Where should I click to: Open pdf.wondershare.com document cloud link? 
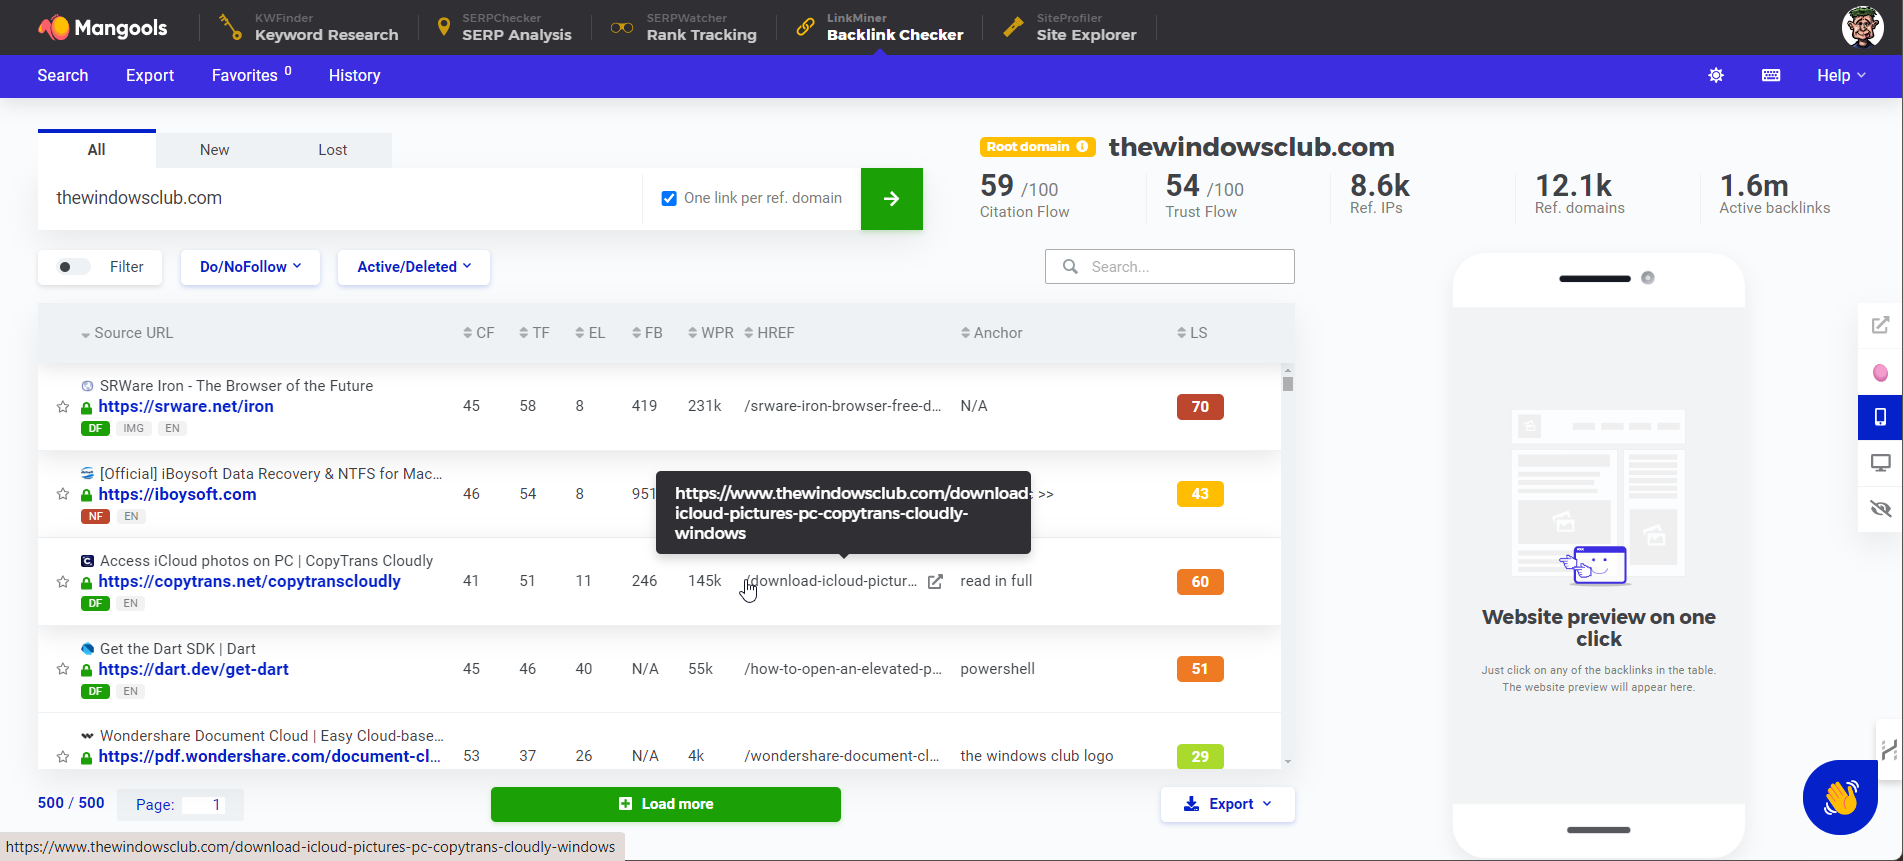point(269,757)
